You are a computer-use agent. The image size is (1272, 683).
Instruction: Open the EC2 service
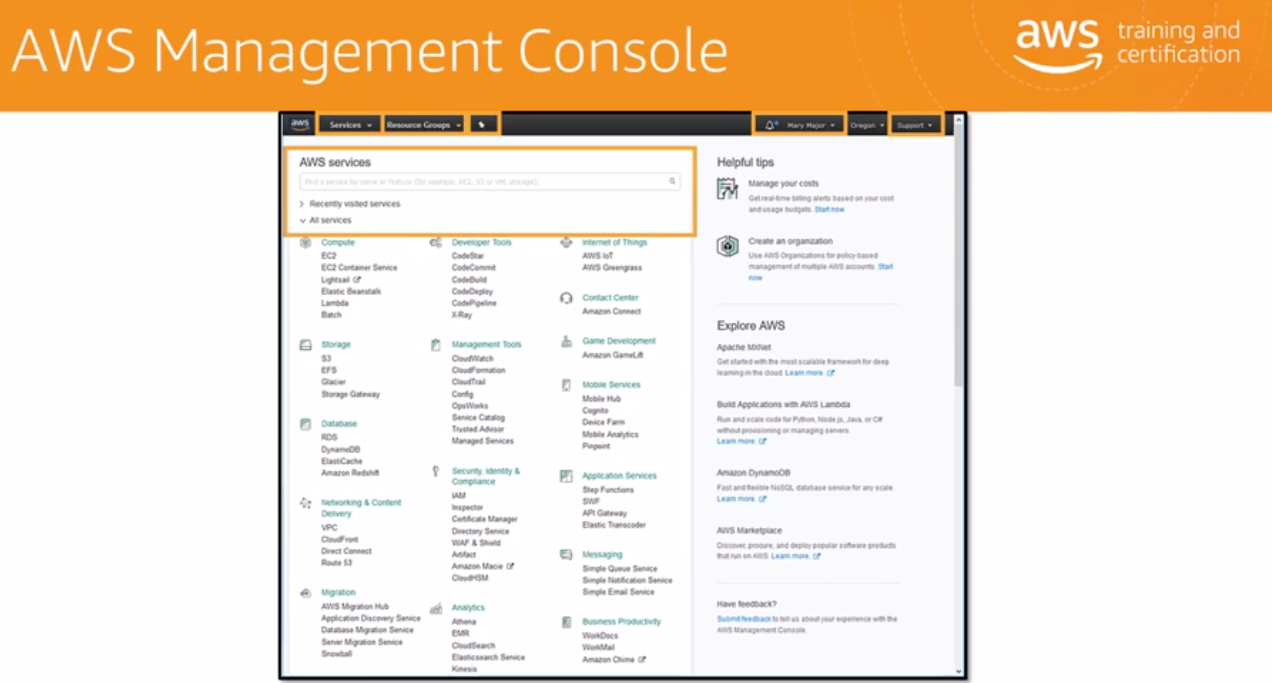tap(329, 256)
